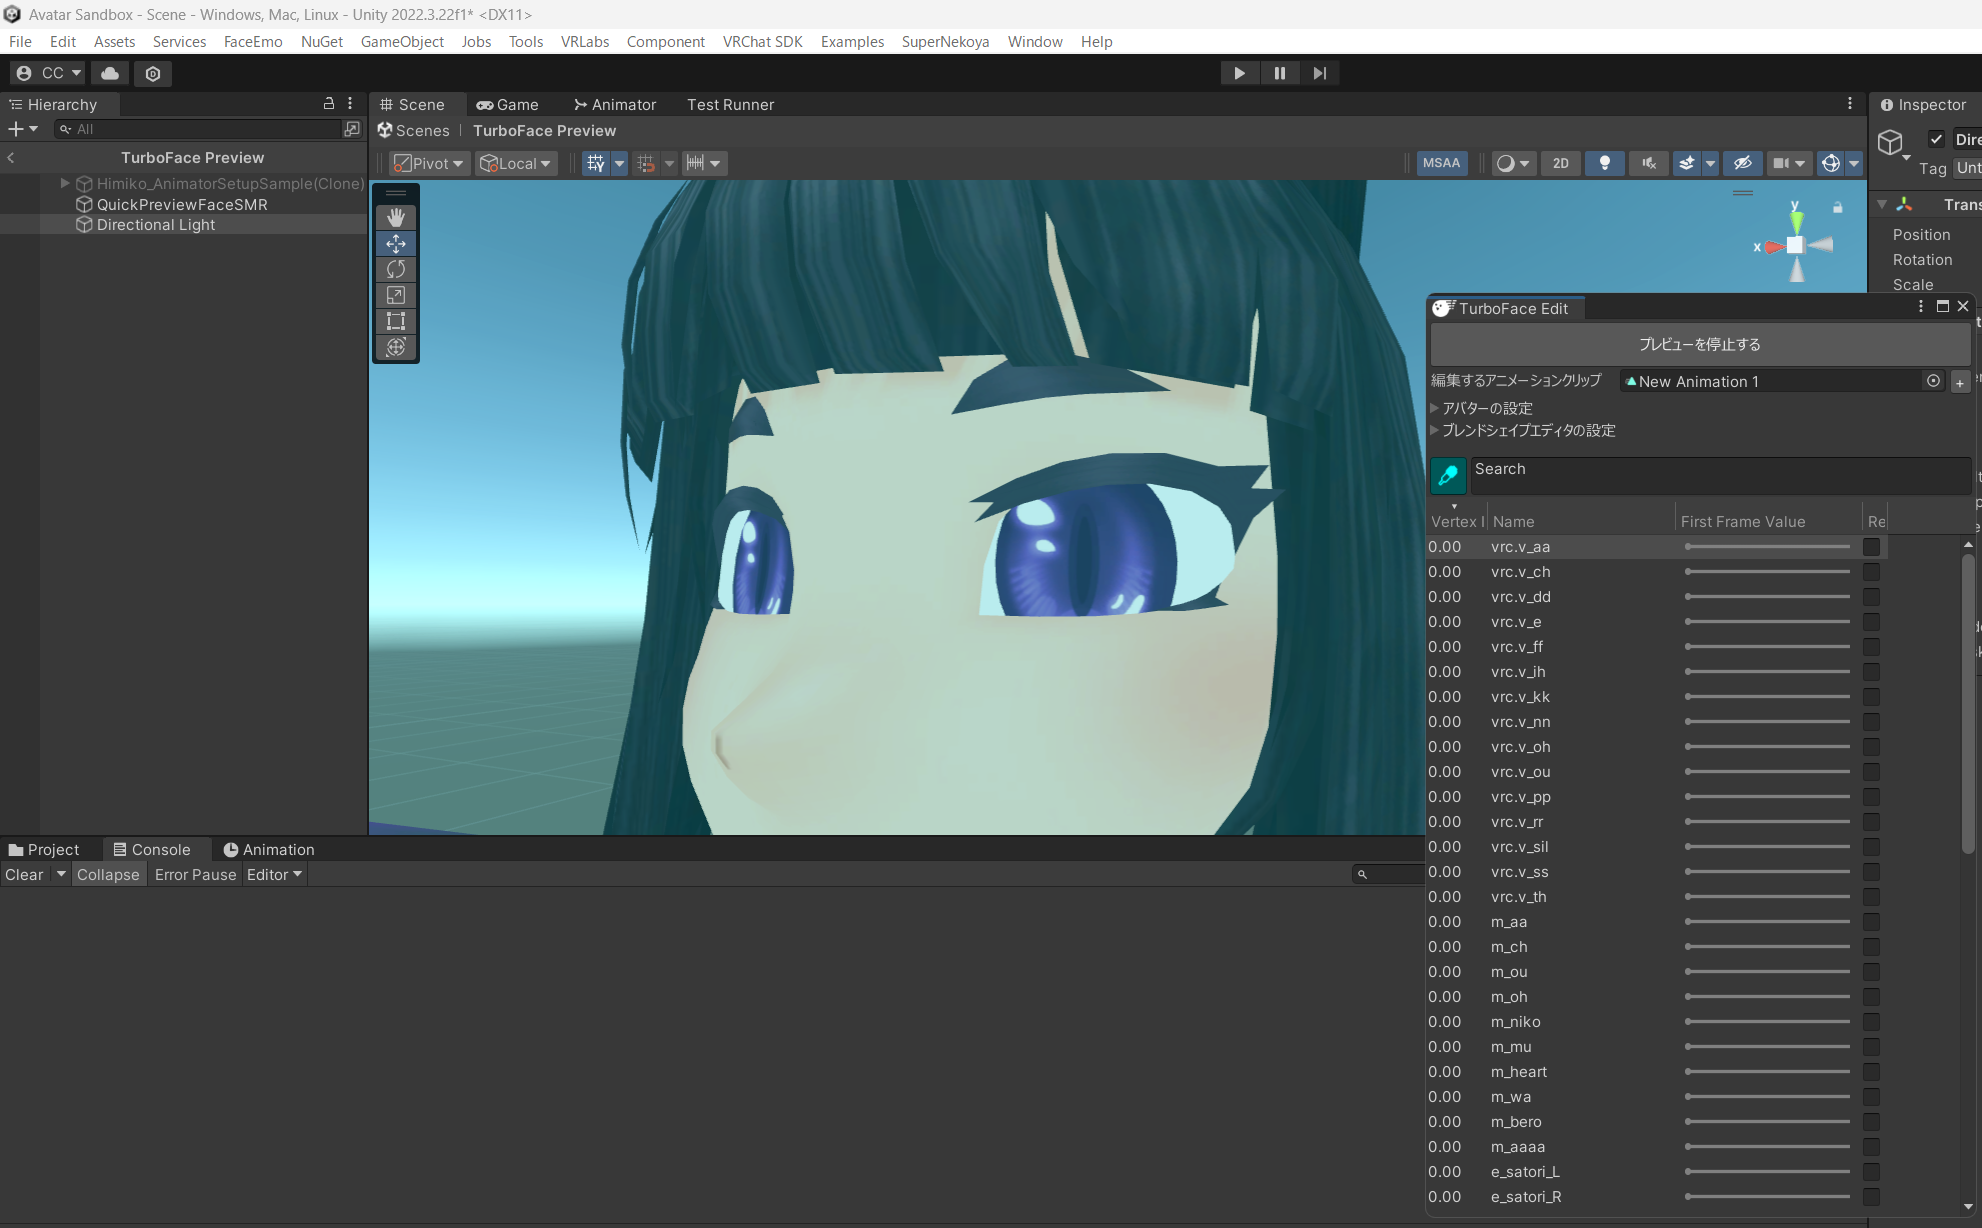The image size is (1982, 1228).
Task: Expand ブレンドシェイプエディタの設定 foldout
Action: point(1435,430)
